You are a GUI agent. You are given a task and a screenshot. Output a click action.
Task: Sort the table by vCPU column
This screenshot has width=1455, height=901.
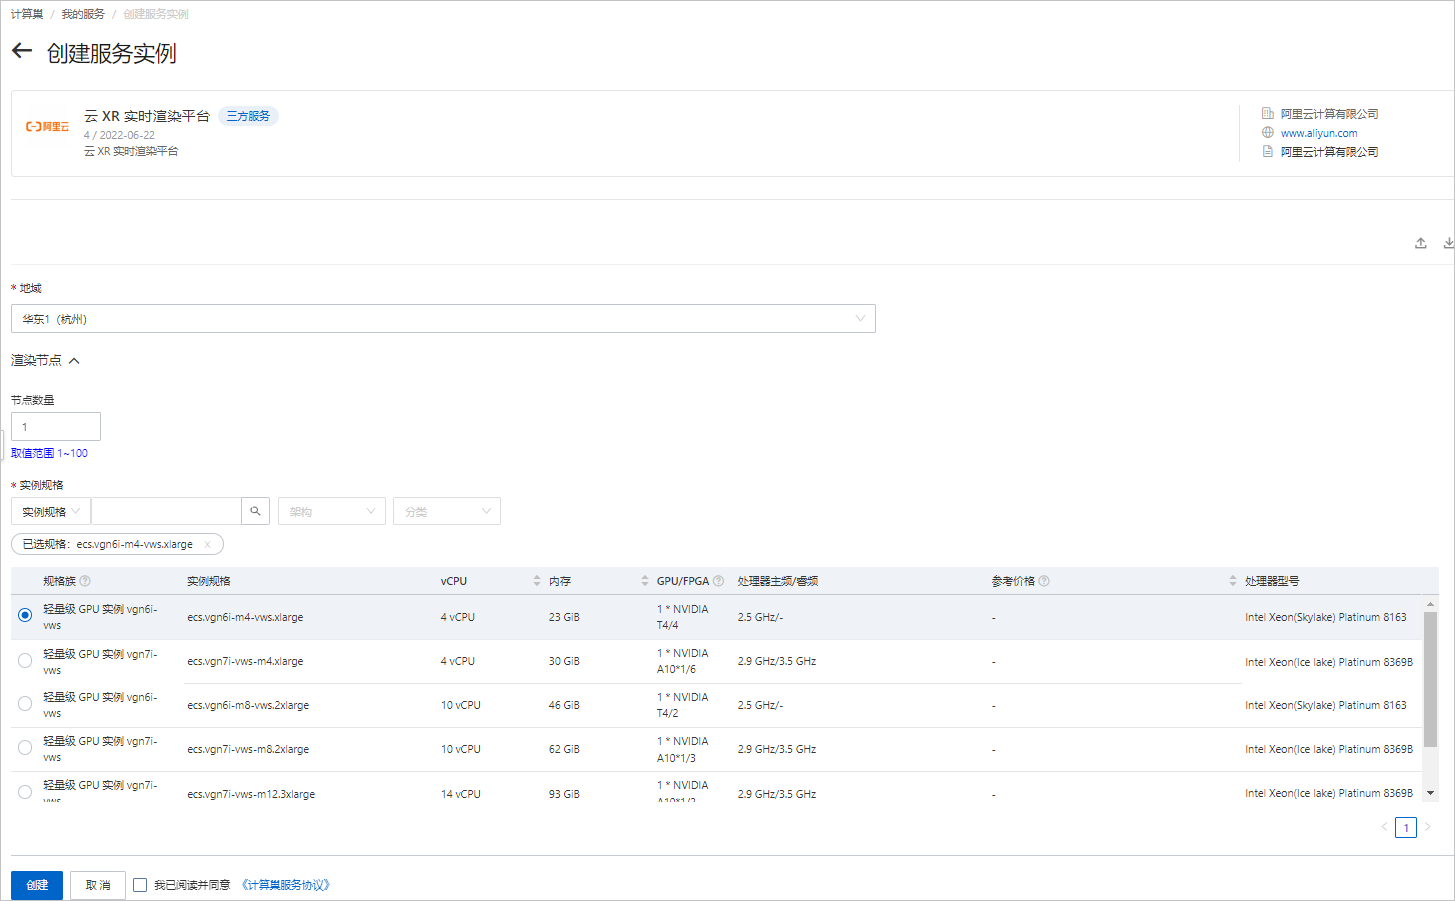pyautogui.click(x=537, y=581)
